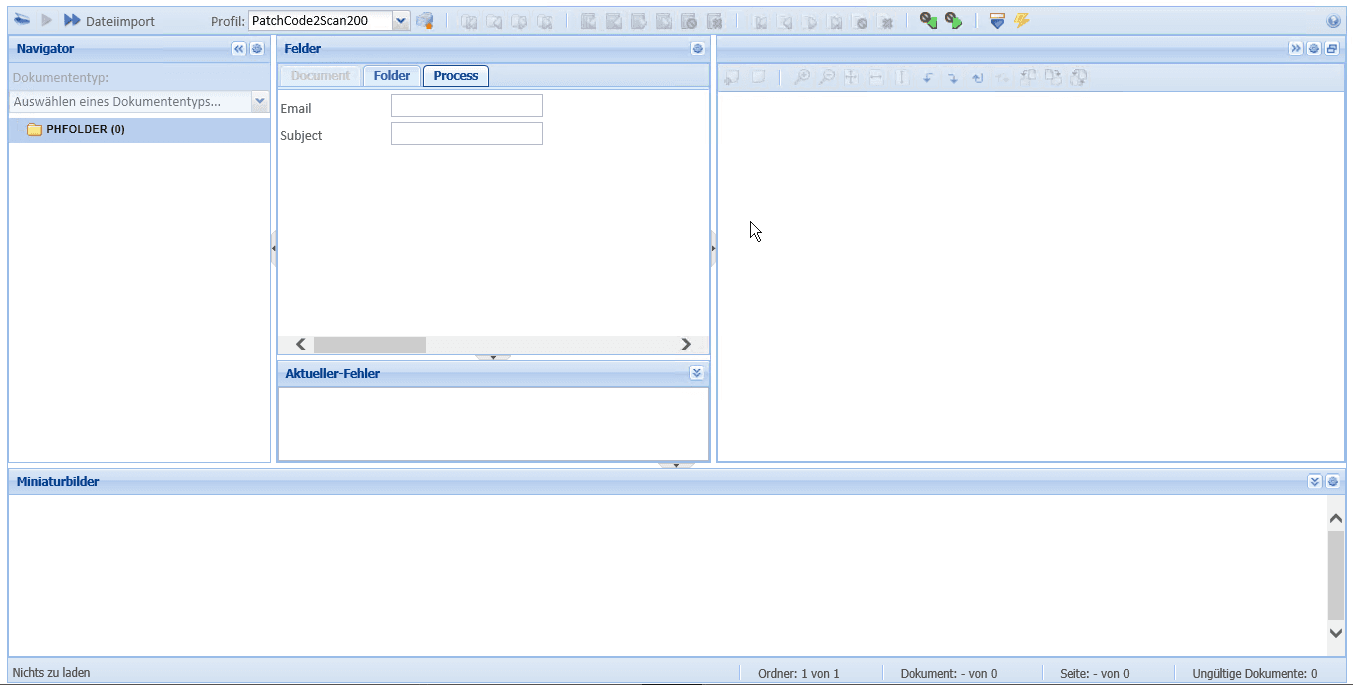Start the Dateiimport scan process
This screenshot has height=685, width=1353.
[72, 18]
